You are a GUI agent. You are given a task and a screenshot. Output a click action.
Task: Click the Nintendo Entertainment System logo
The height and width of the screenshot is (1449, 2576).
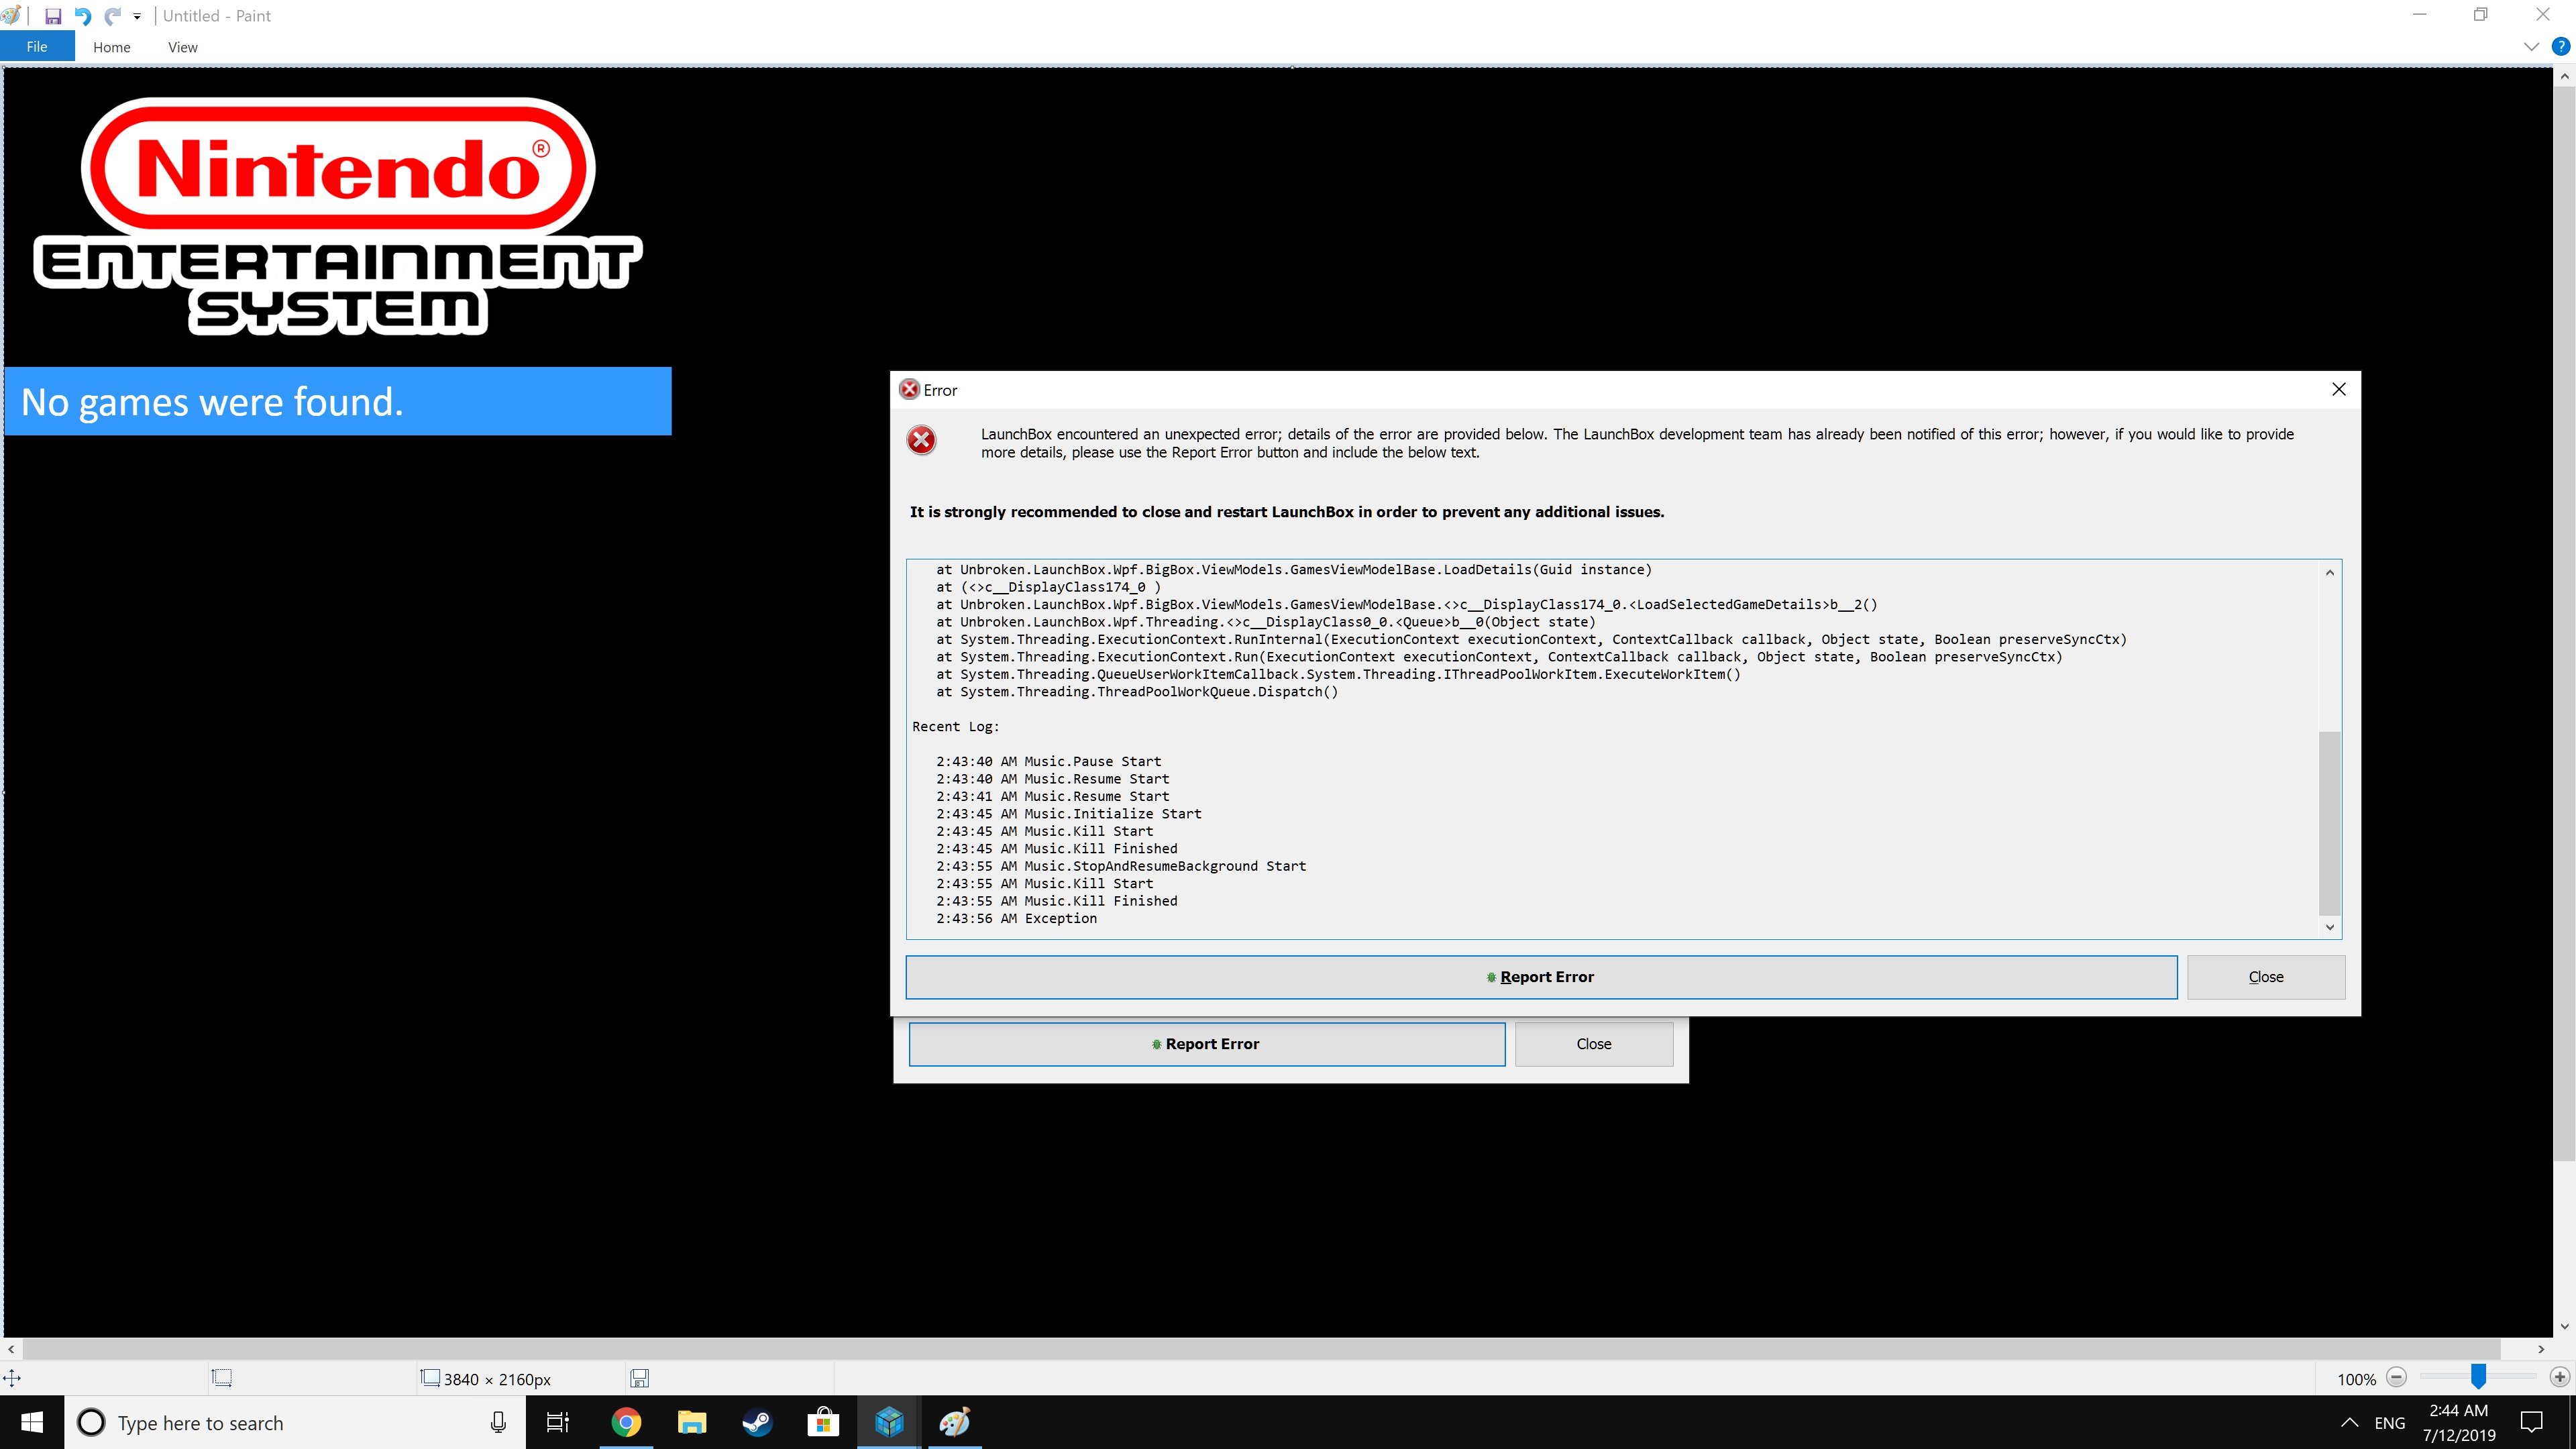(x=338, y=216)
